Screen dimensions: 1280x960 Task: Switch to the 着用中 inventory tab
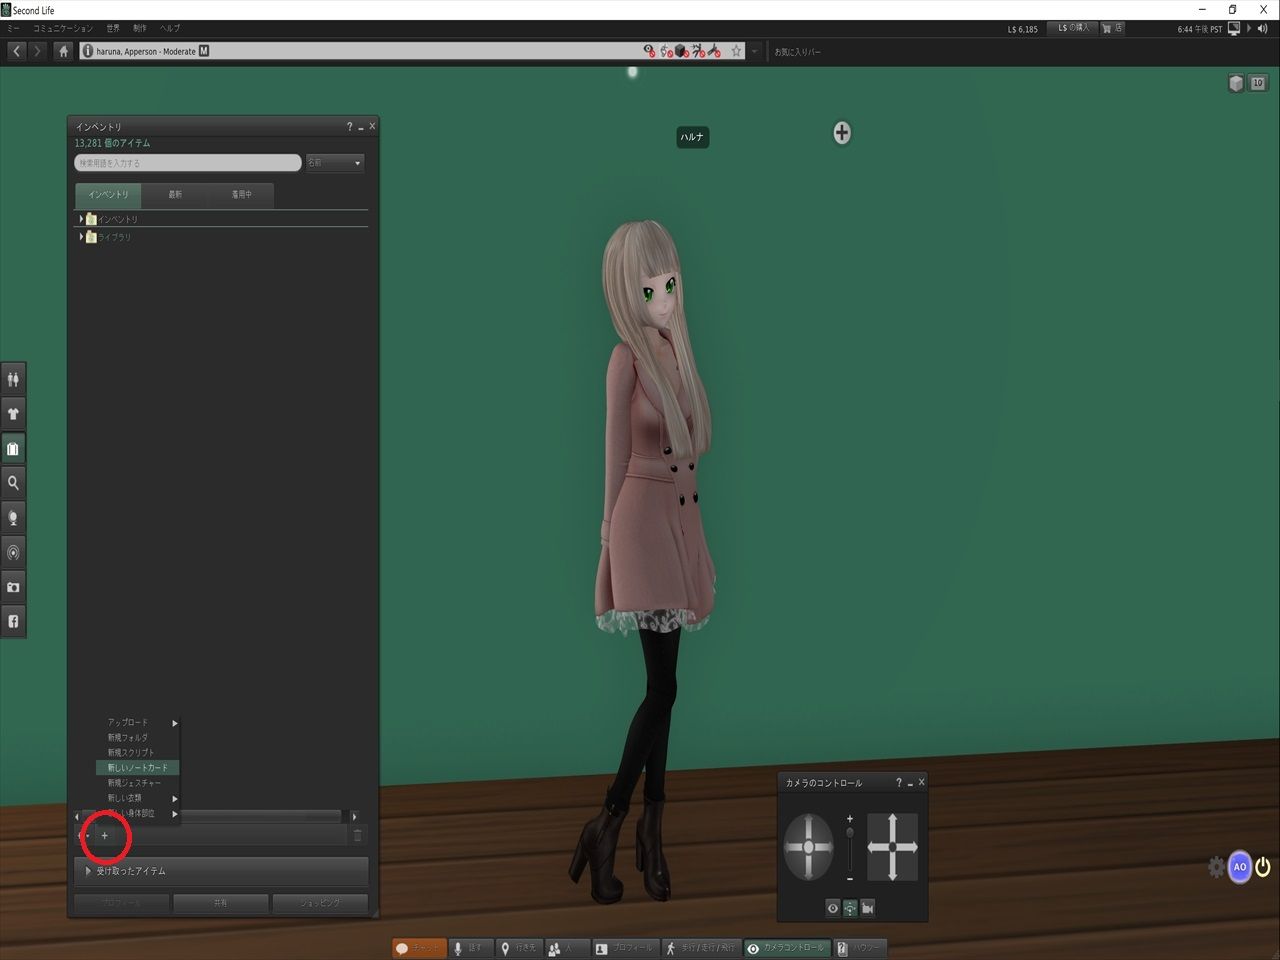(241, 195)
